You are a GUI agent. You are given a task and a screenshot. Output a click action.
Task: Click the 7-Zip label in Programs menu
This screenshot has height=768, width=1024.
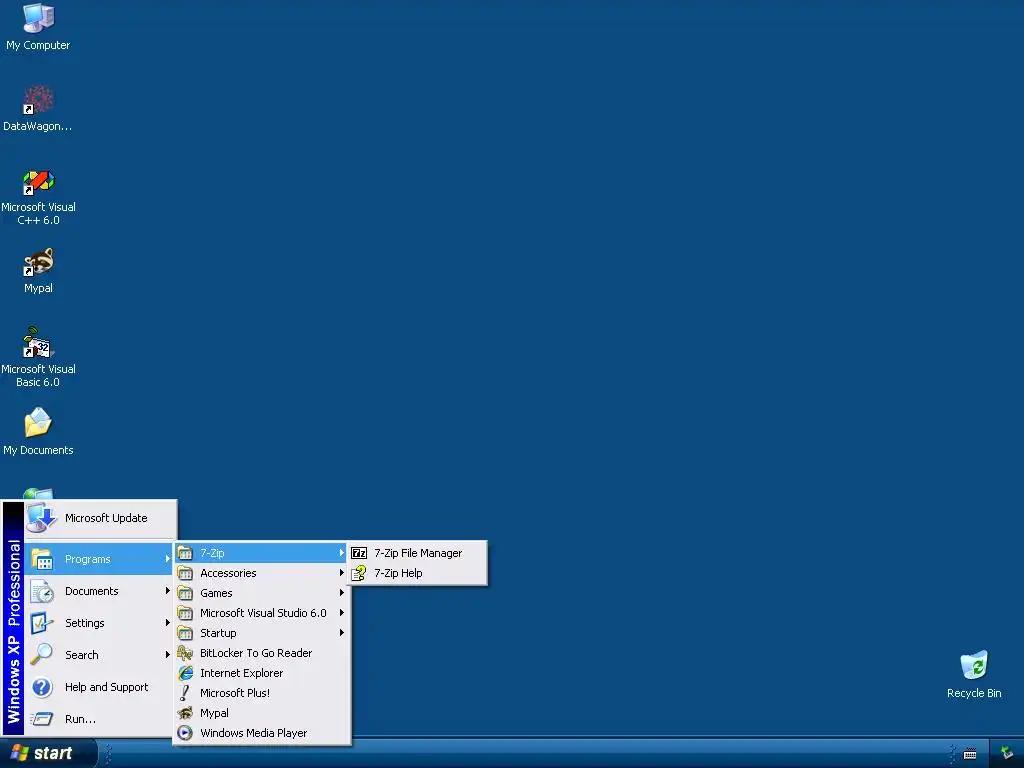(x=212, y=553)
